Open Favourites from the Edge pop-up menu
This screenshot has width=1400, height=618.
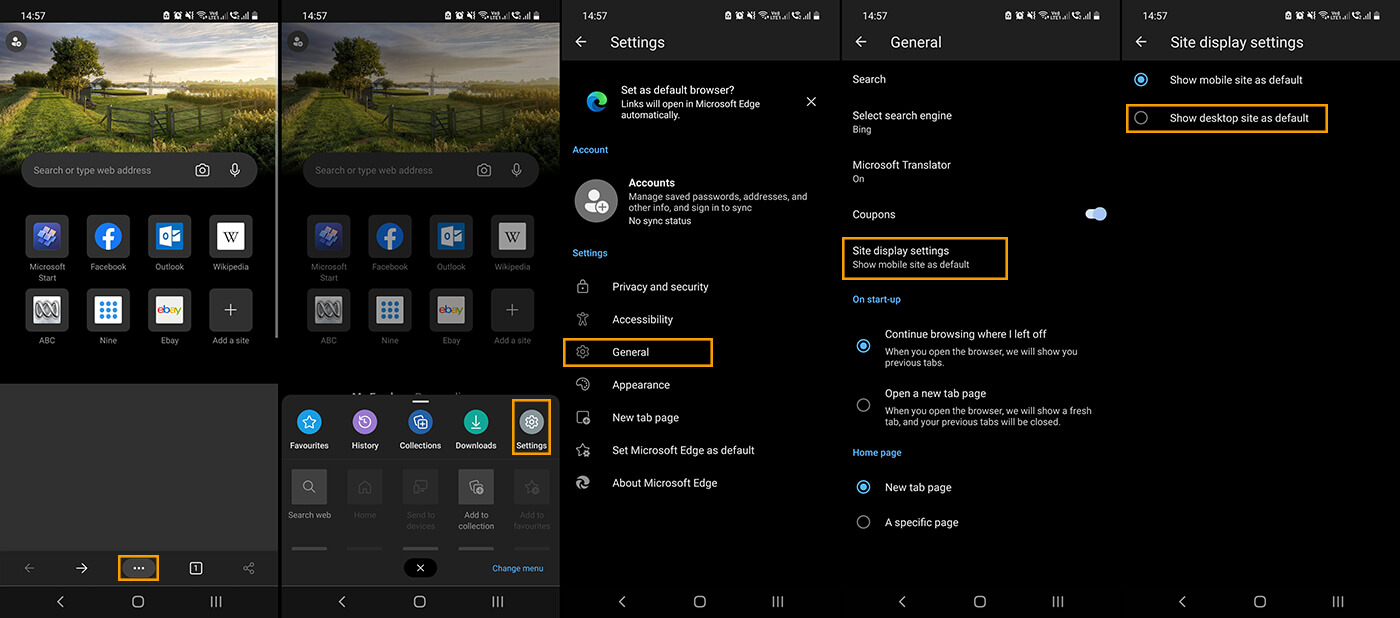click(x=309, y=429)
